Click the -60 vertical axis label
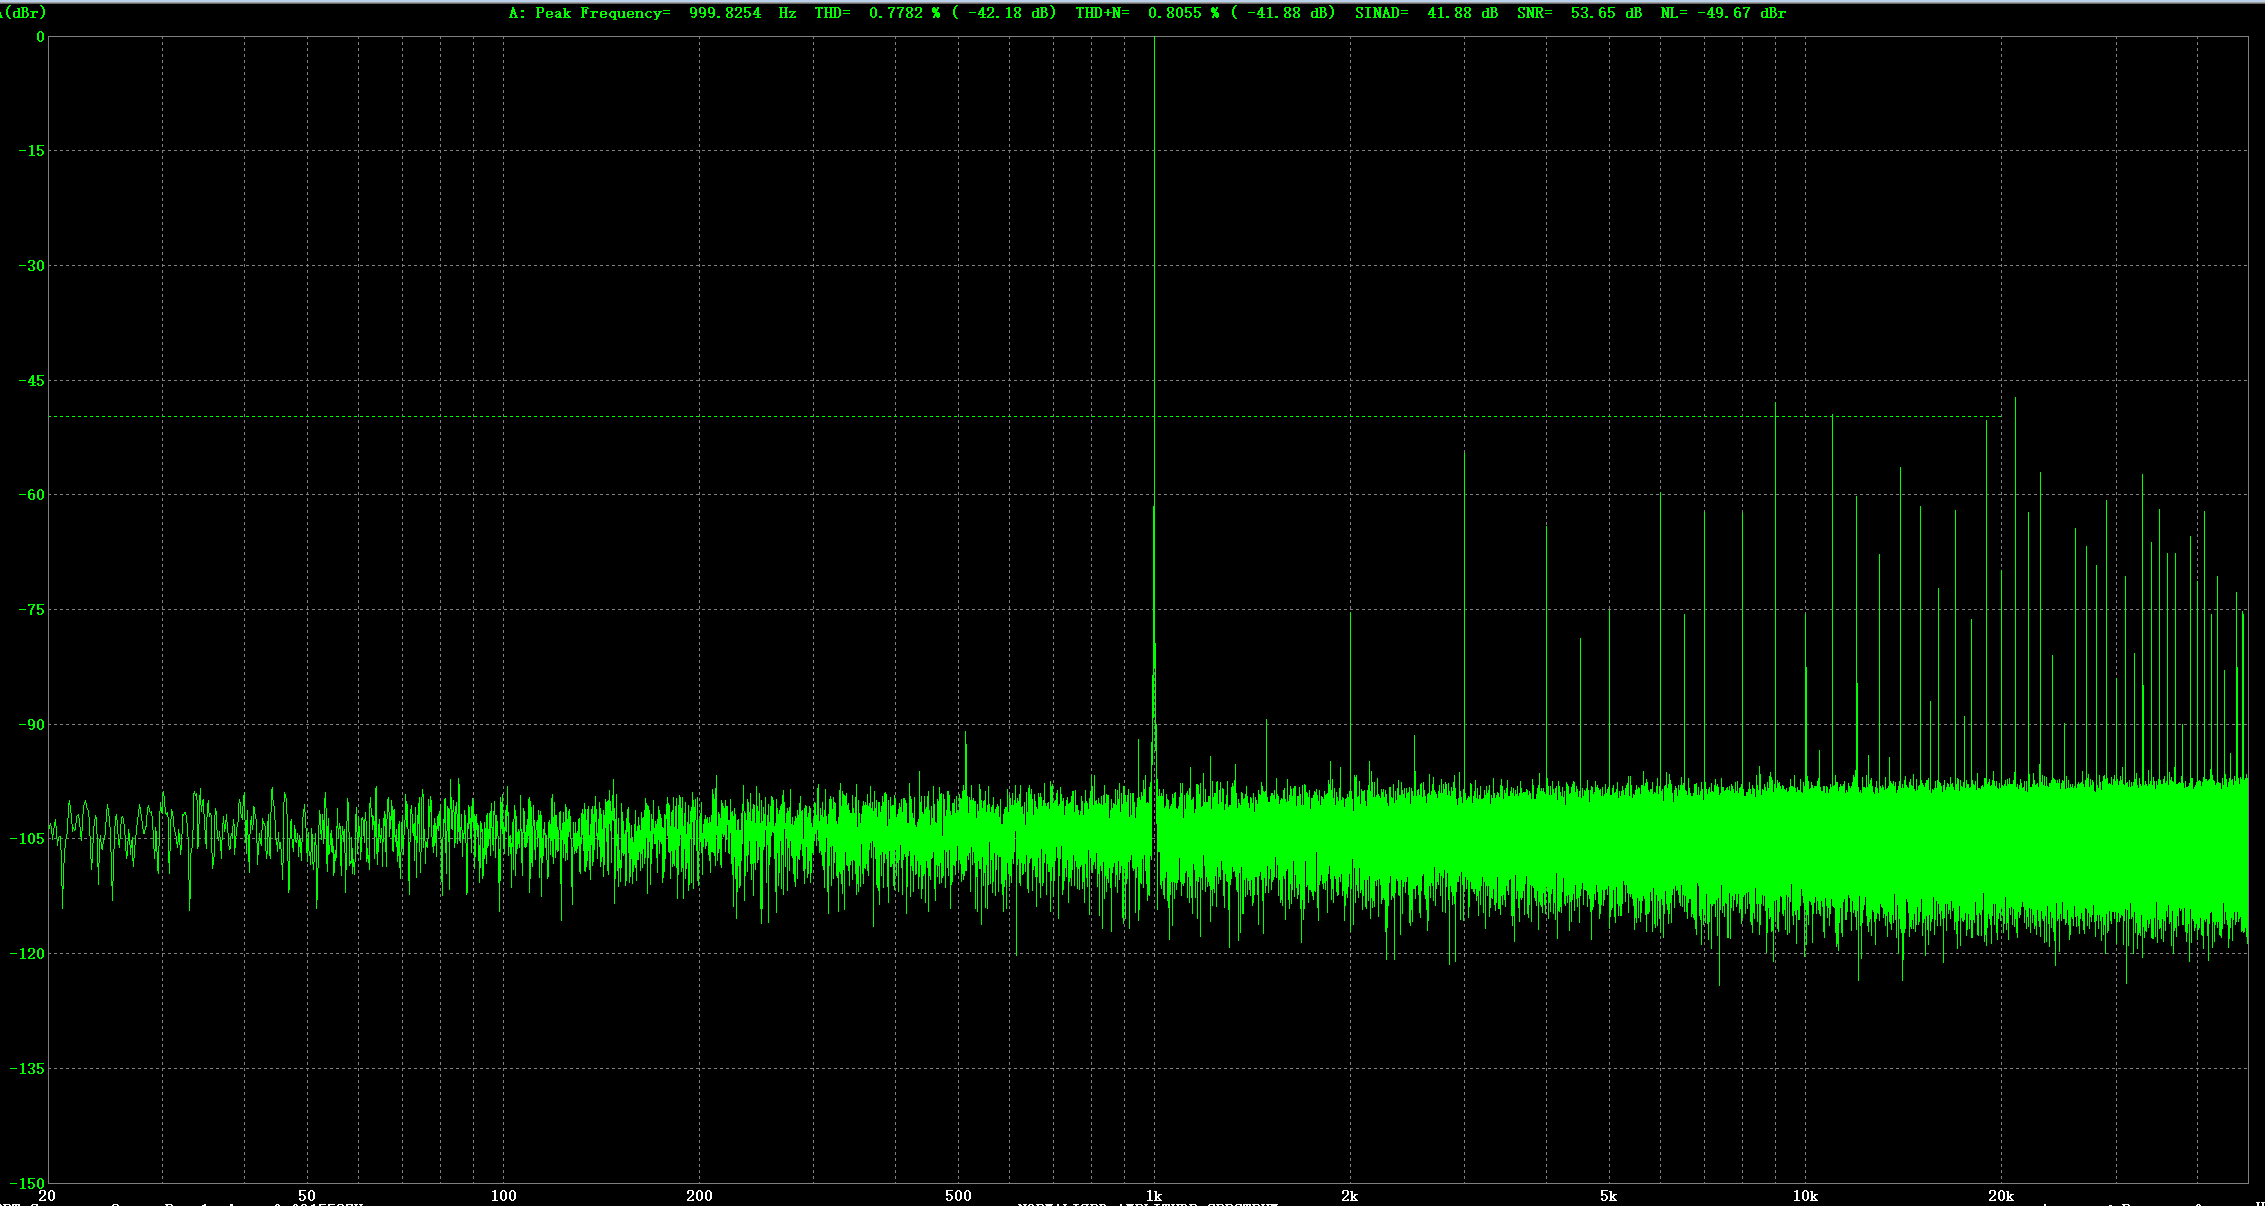This screenshot has width=2265, height=1206. (32, 495)
